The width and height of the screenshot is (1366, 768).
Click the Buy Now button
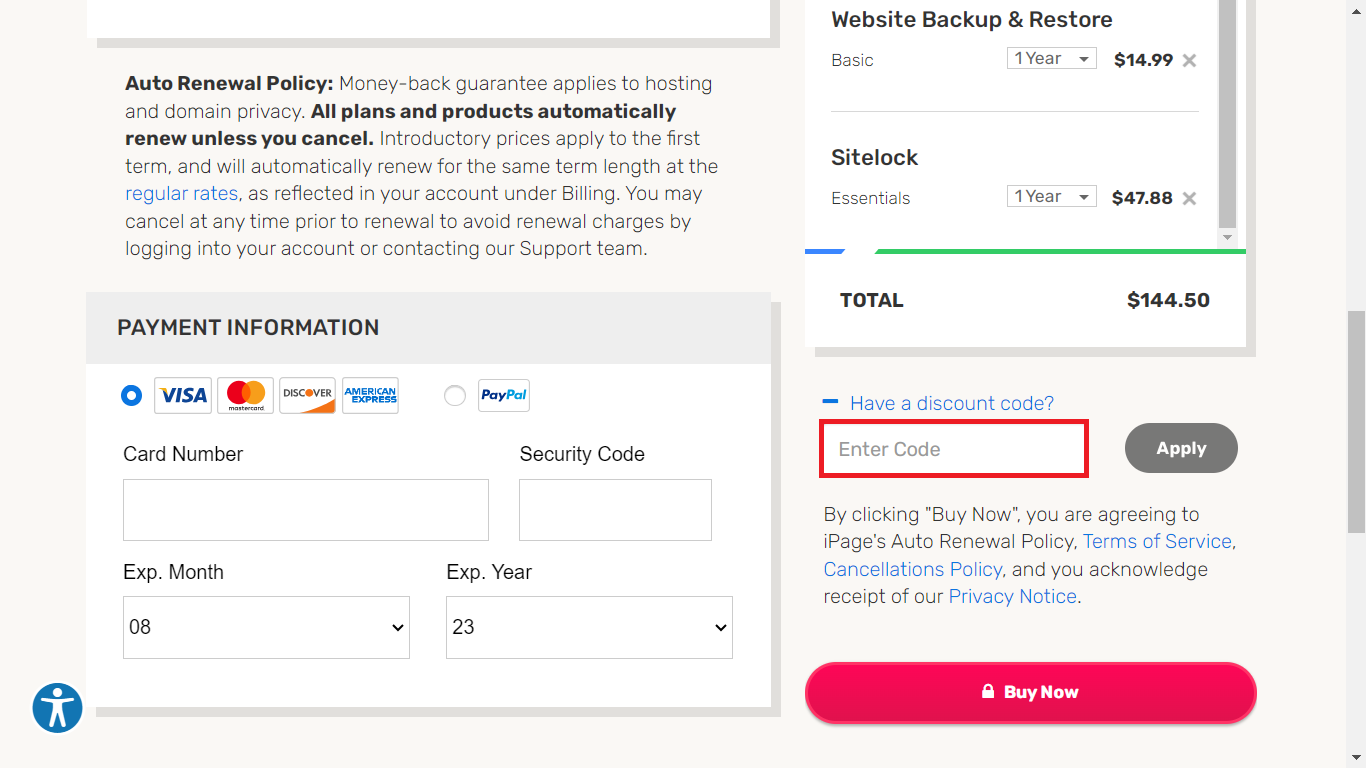pyautogui.click(x=1030, y=692)
